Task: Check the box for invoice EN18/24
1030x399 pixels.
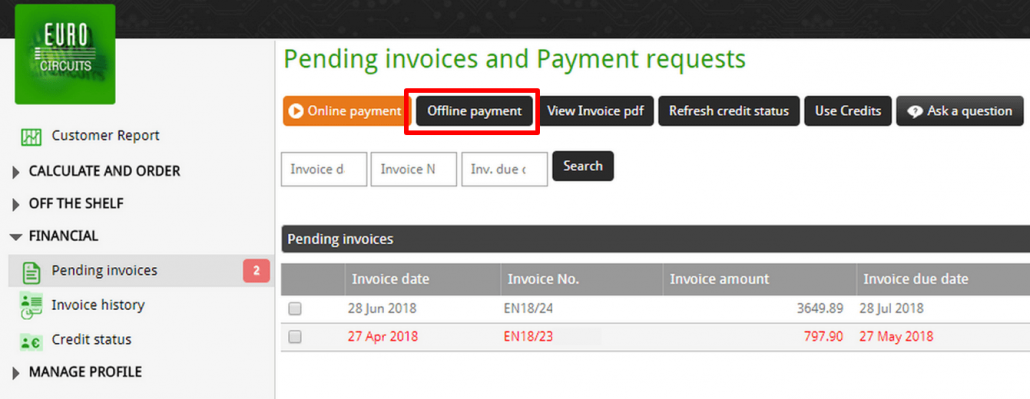Action: [x=295, y=309]
